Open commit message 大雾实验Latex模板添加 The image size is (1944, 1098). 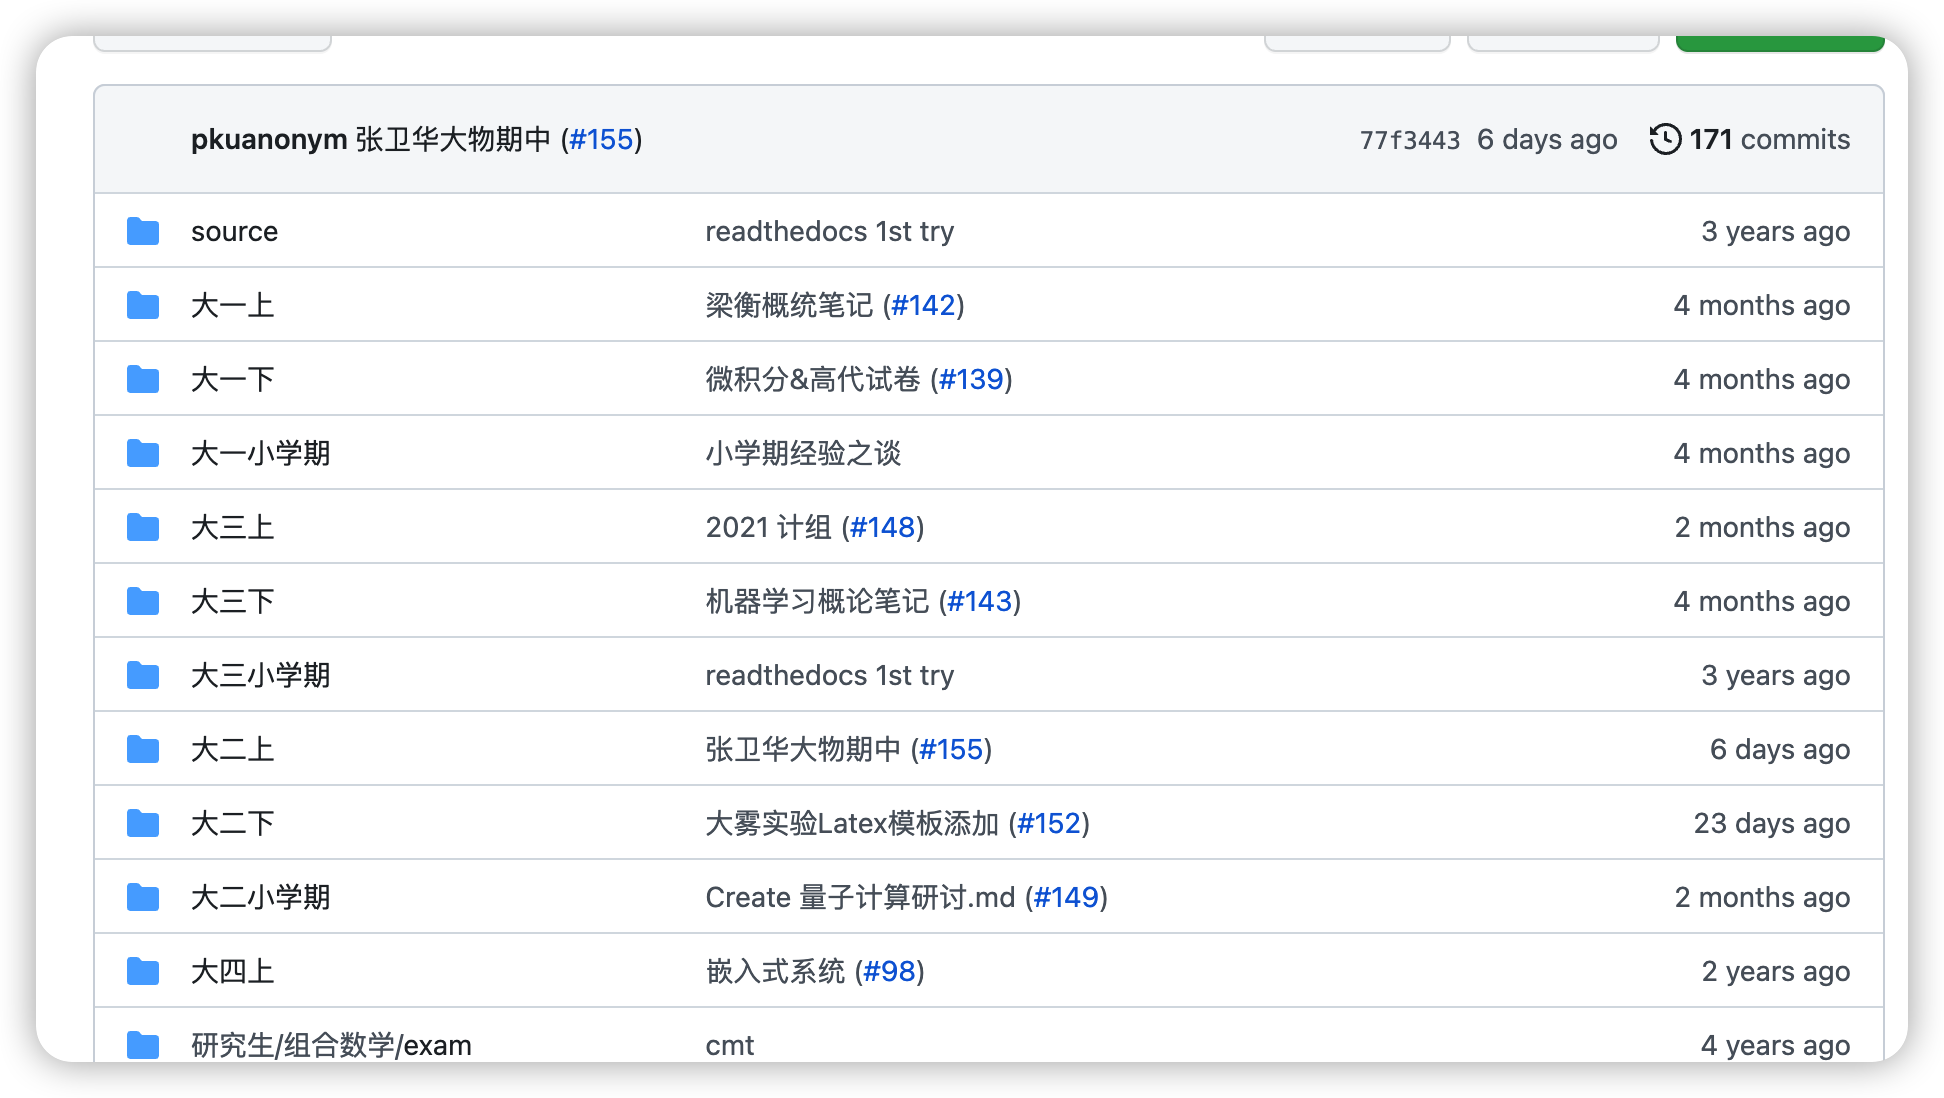[852, 823]
